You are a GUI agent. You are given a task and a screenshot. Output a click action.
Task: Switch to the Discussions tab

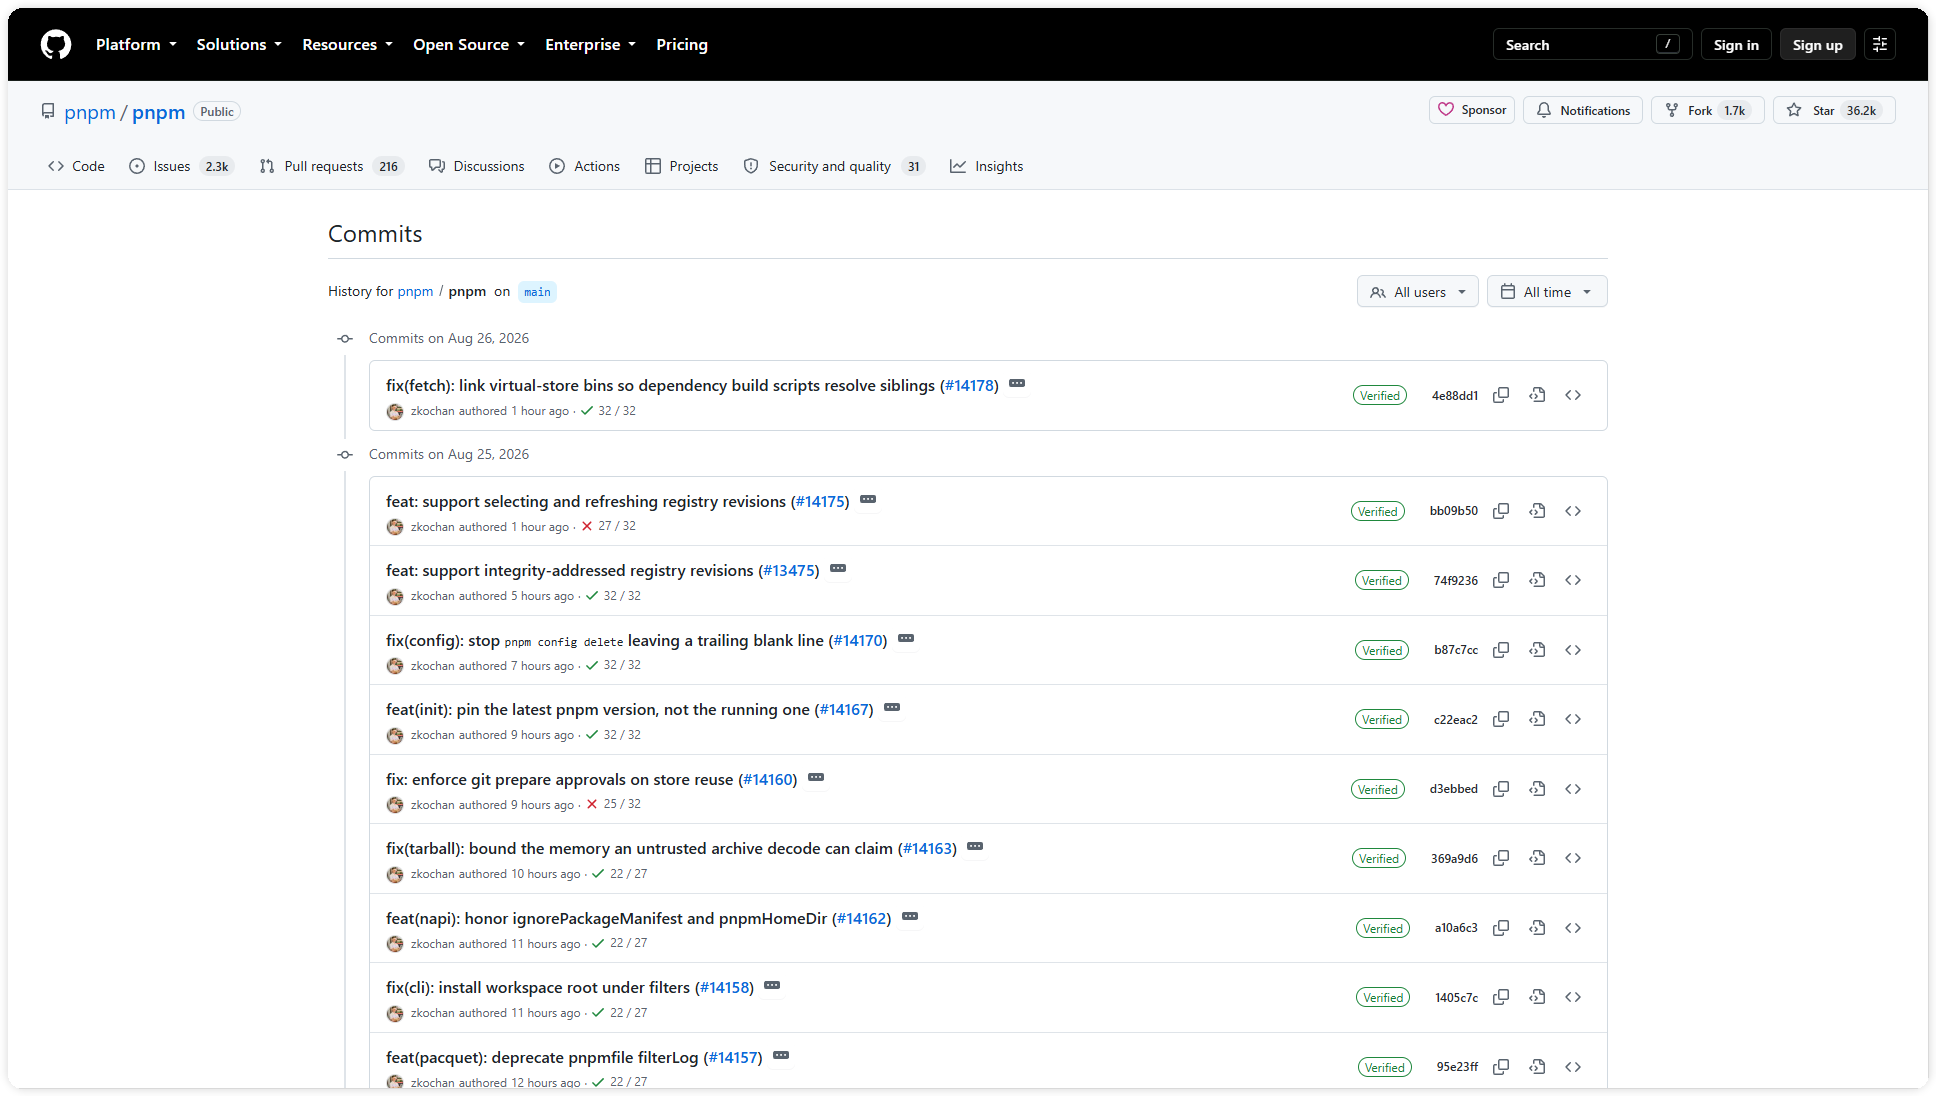[476, 166]
